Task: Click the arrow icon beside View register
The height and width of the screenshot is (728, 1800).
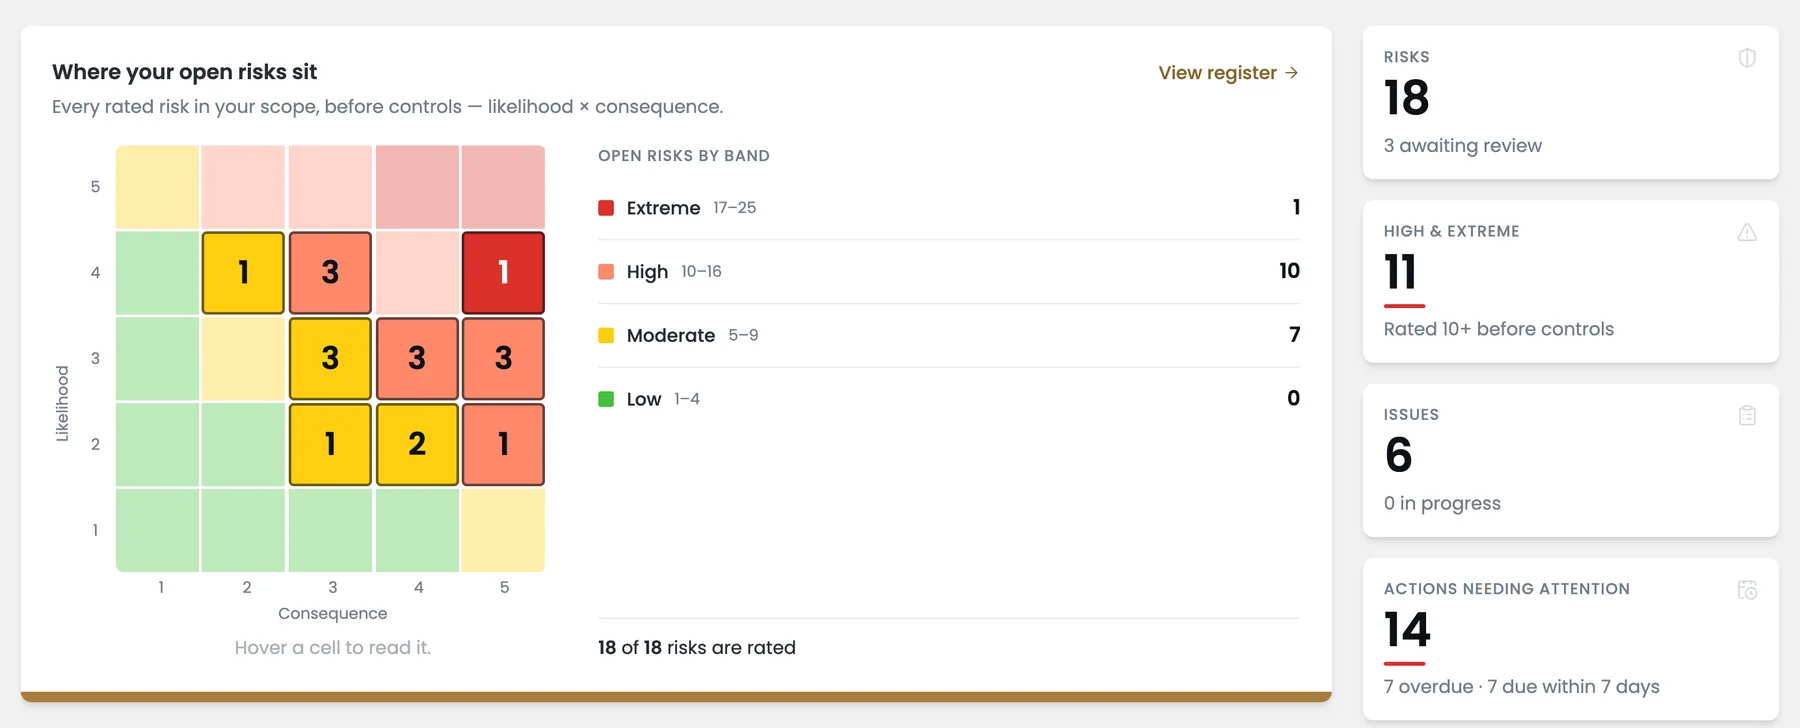Action: tap(1291, 73)
